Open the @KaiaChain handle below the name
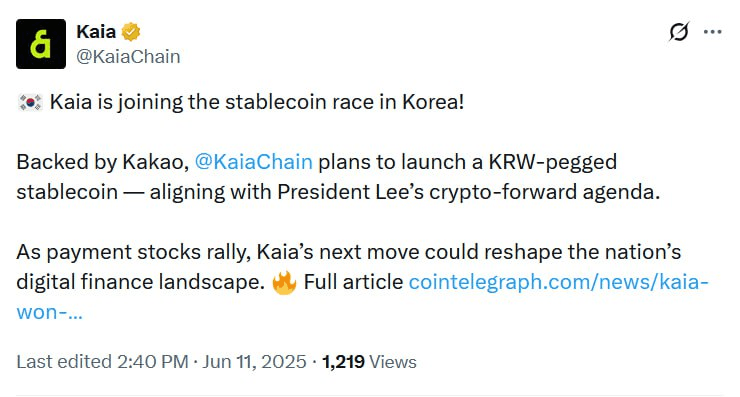Image resolution: width=740 pixels, height=397 pixels. tap(128, 57)
